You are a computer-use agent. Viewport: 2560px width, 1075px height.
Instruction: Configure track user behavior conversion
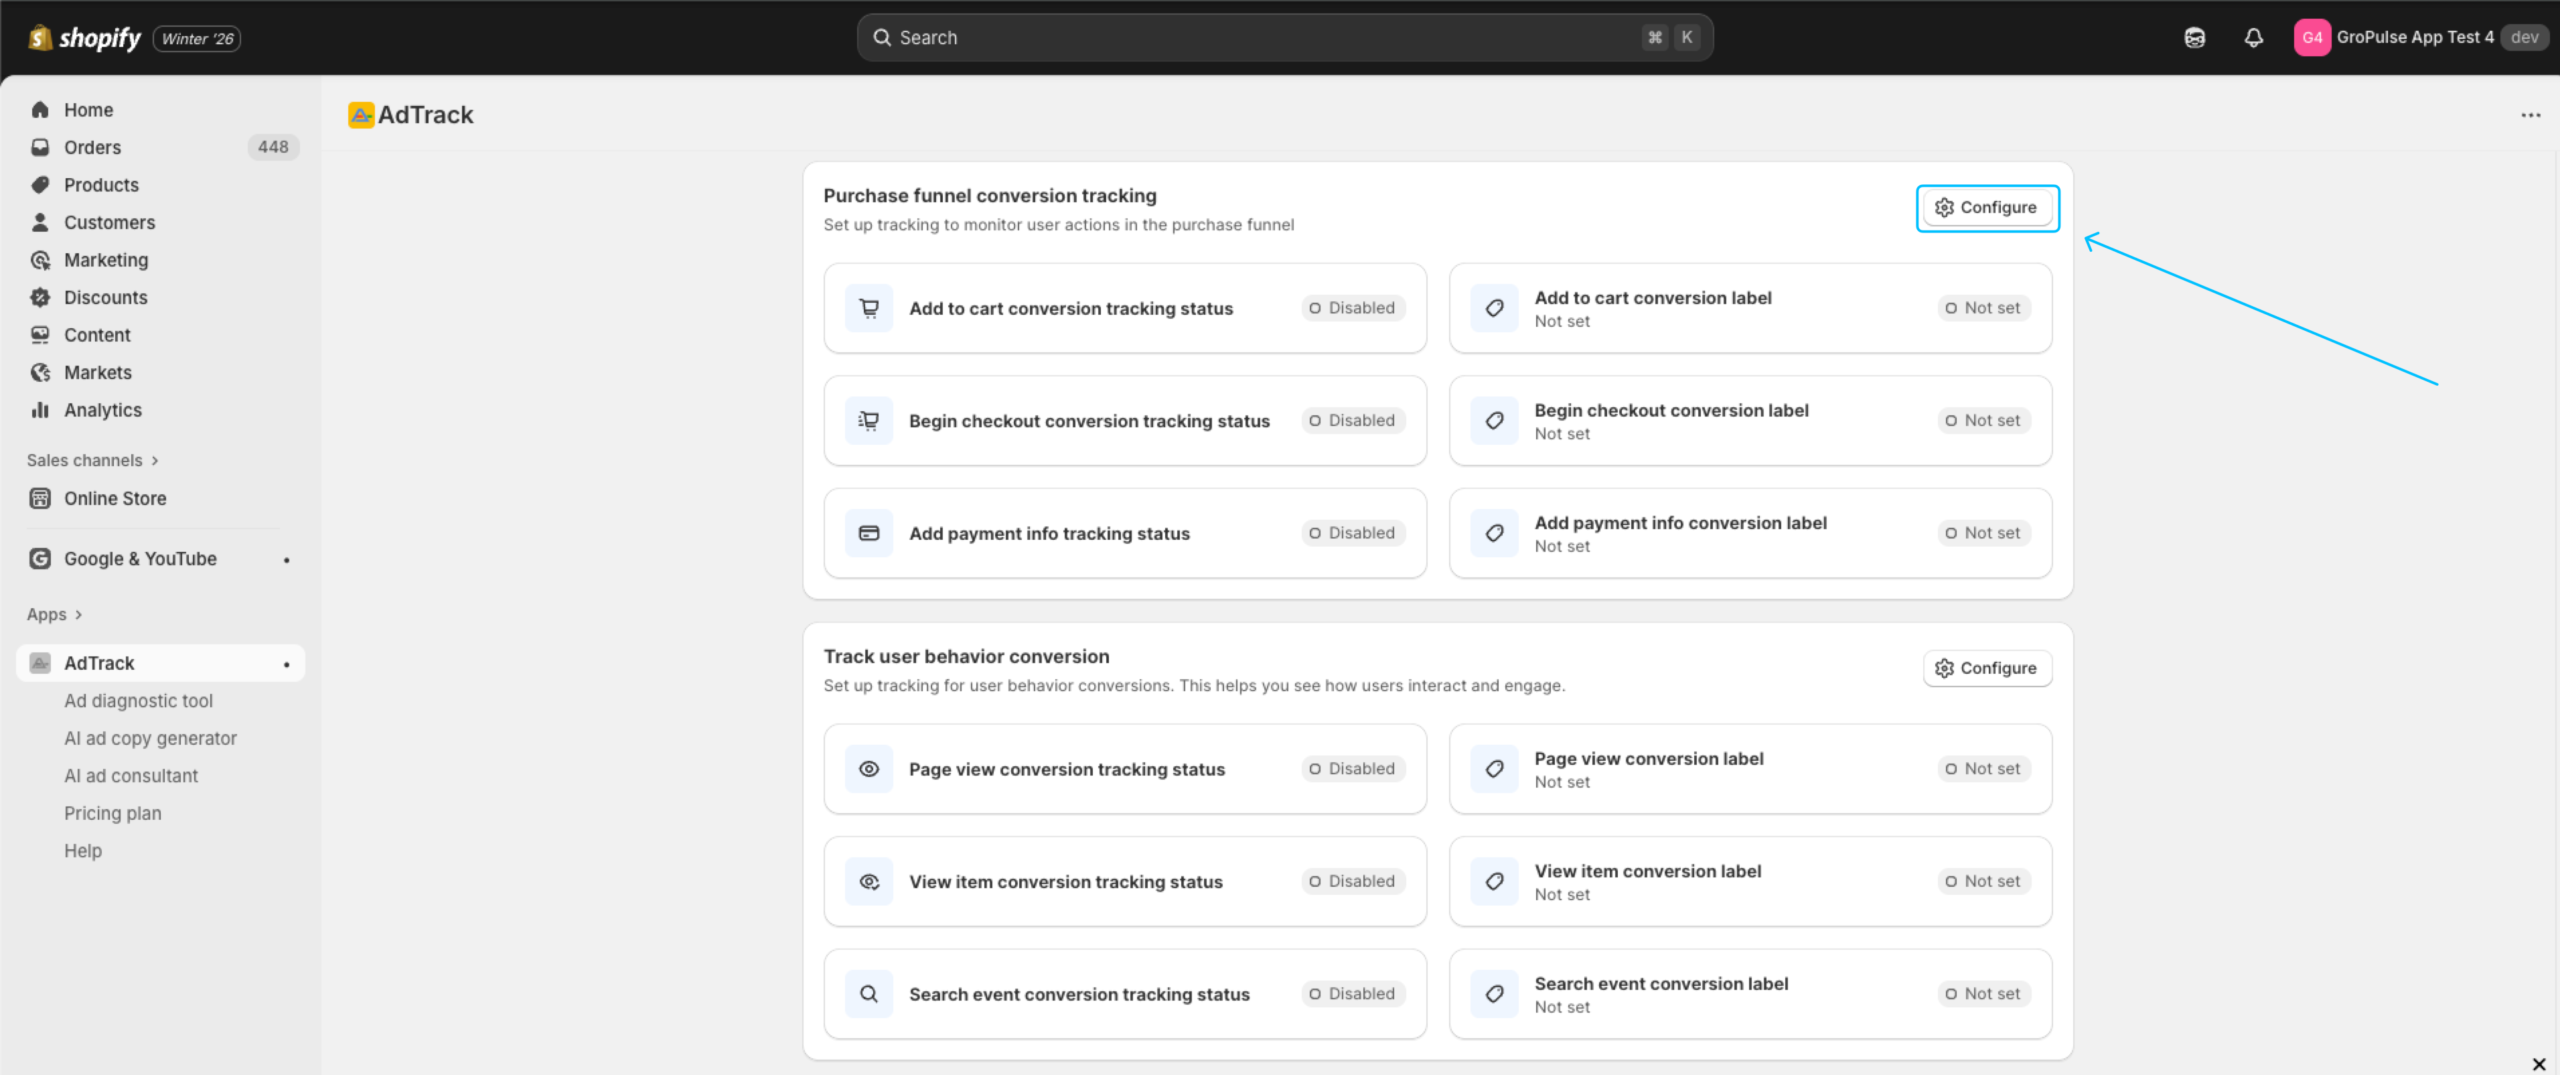click(1986, 668)
